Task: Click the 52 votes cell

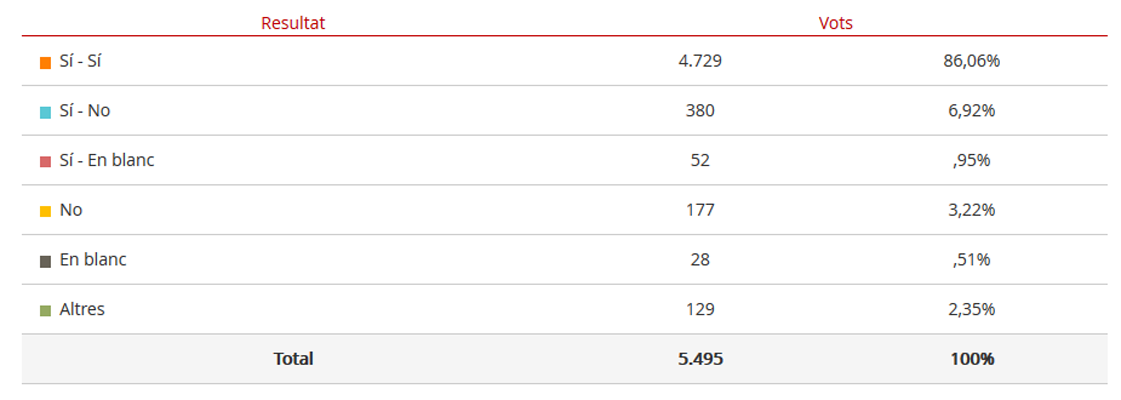Action: [x=700, y=160]
